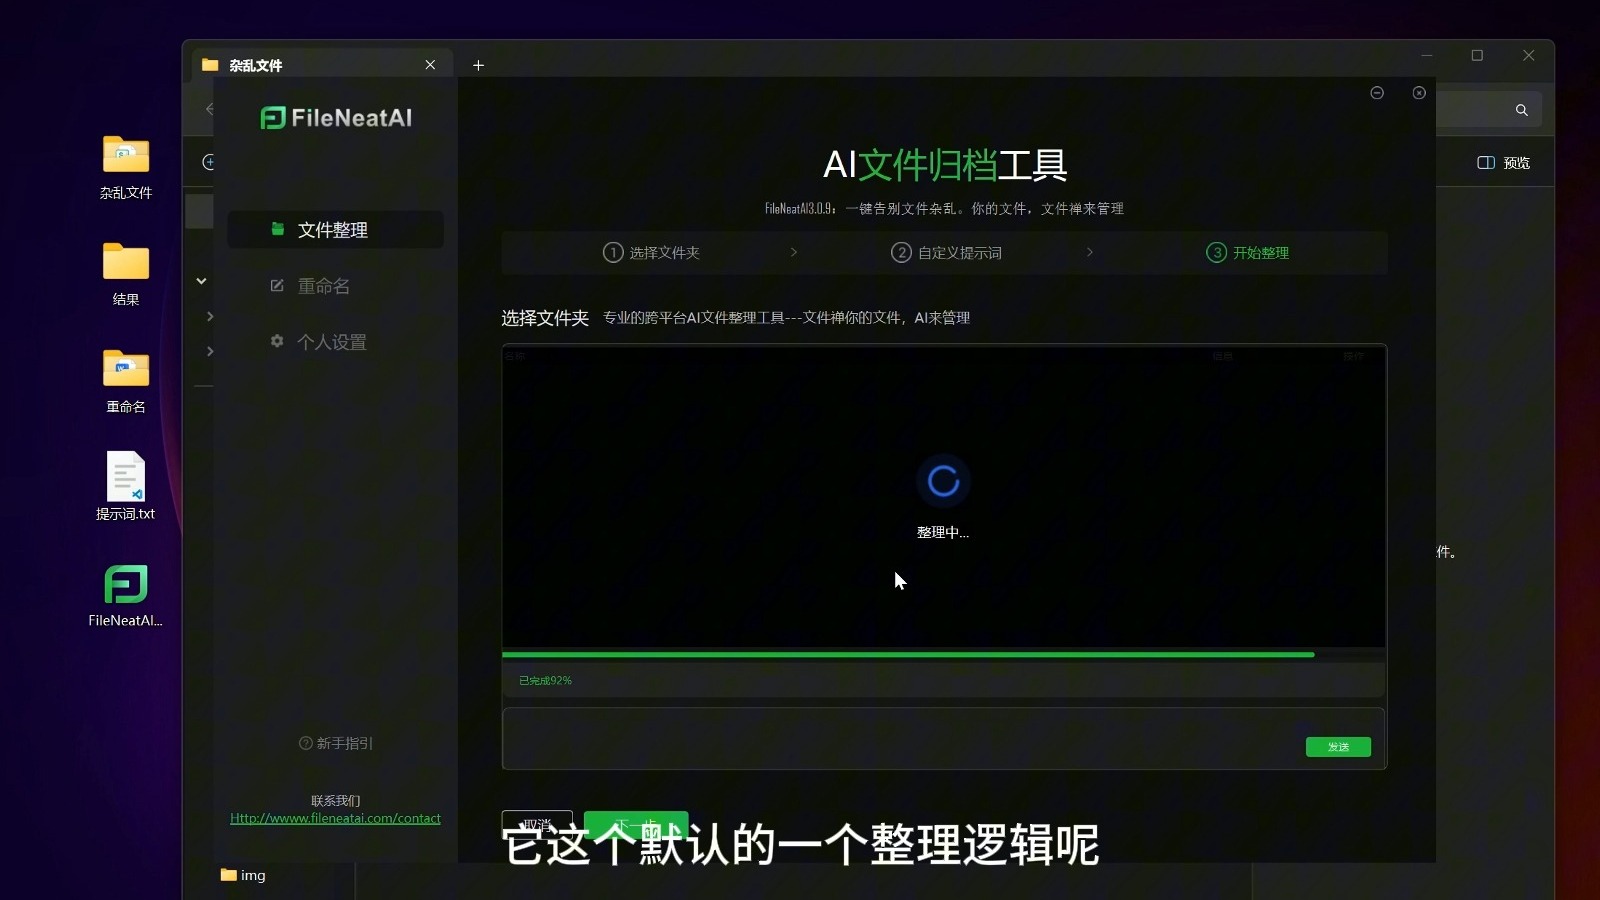This screenshot has width=1600, height=900.
Task: Click the search icon in the Explorer window
Action: click(1521, 110)
